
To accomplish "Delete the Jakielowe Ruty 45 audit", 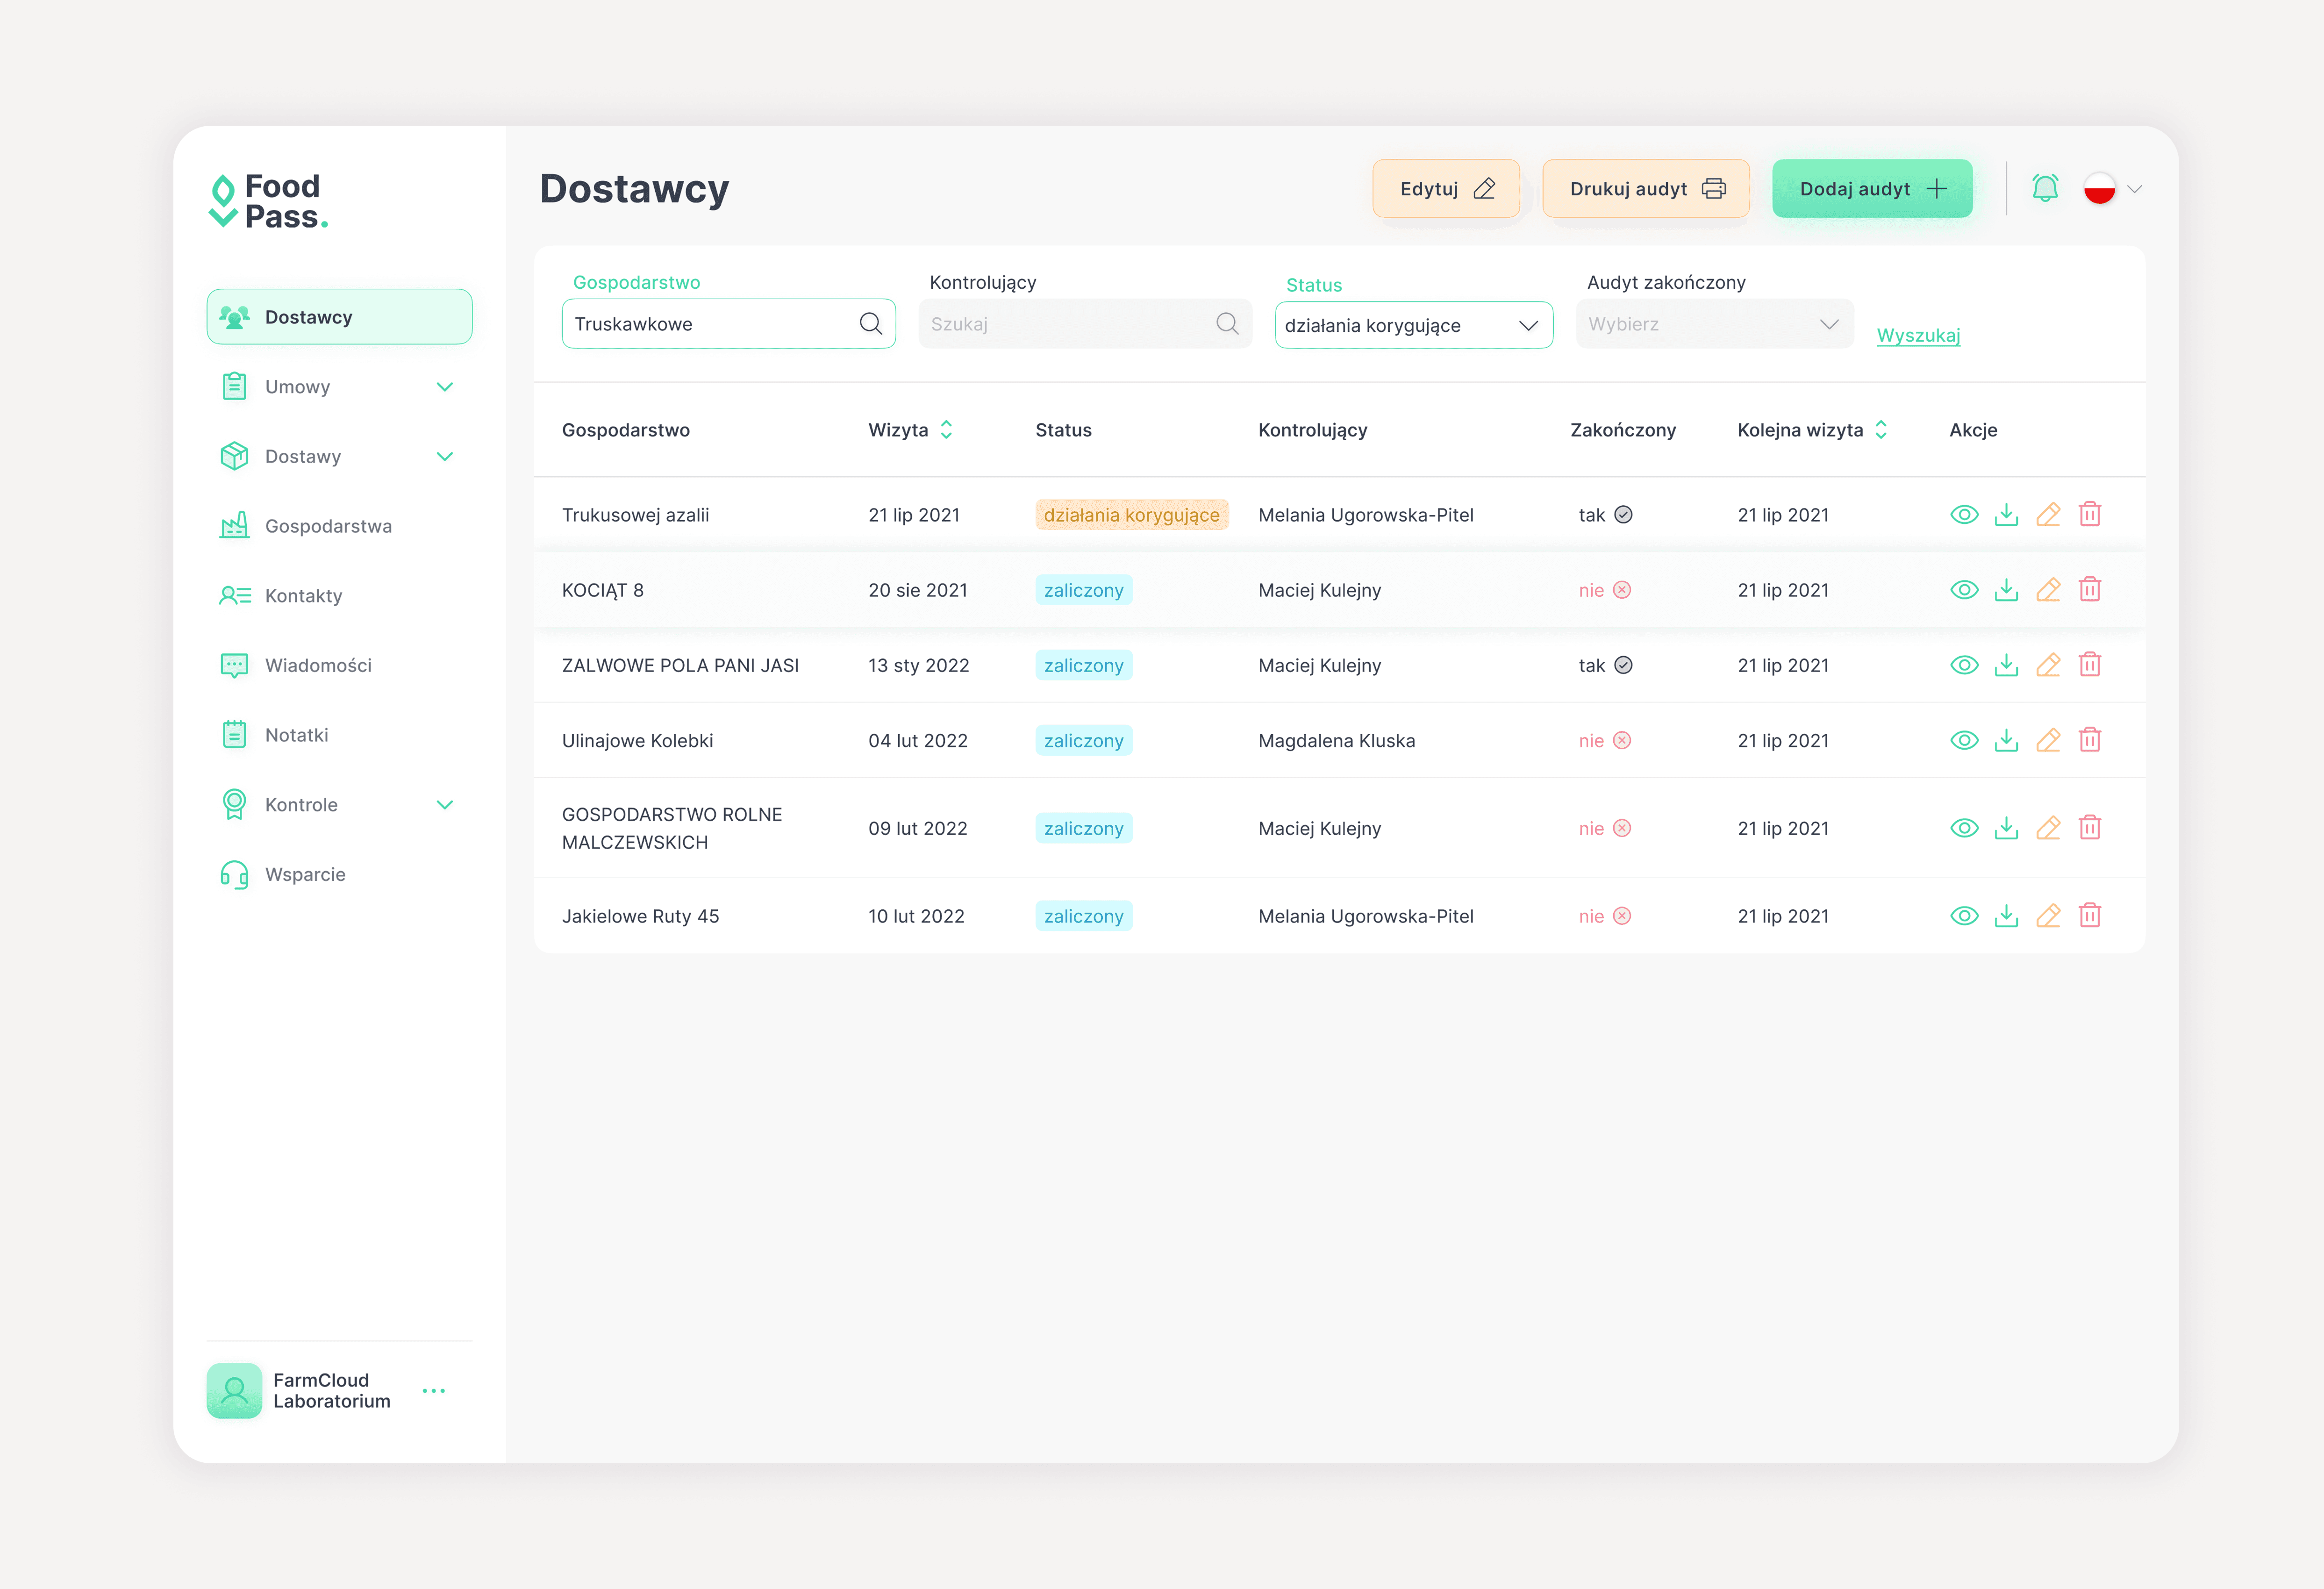I will [2089, 916].
